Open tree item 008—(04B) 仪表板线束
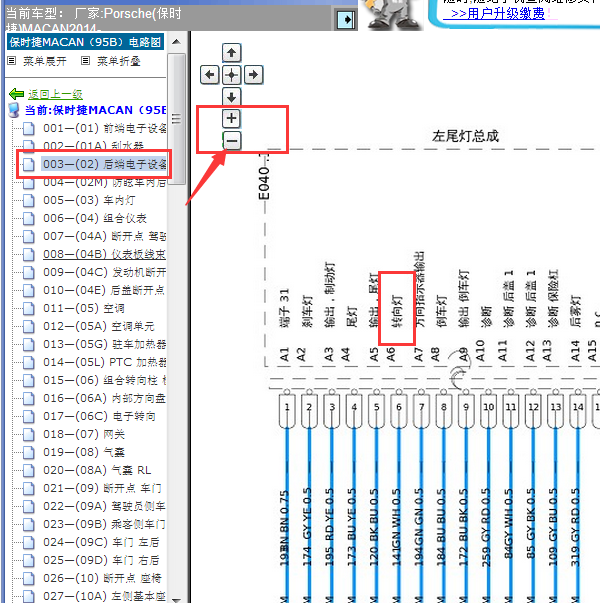The width and height of the screenshot is (600, 603). click(105, 254)
